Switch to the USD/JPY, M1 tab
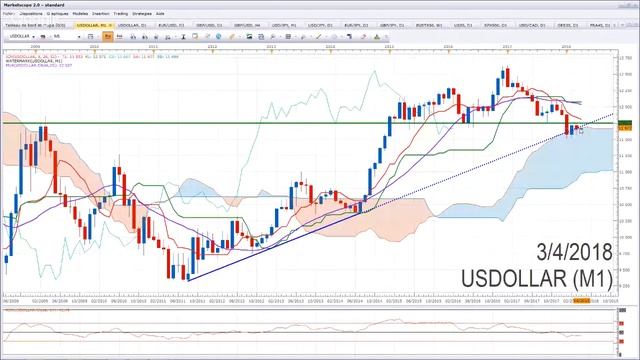 click(284, 25)
